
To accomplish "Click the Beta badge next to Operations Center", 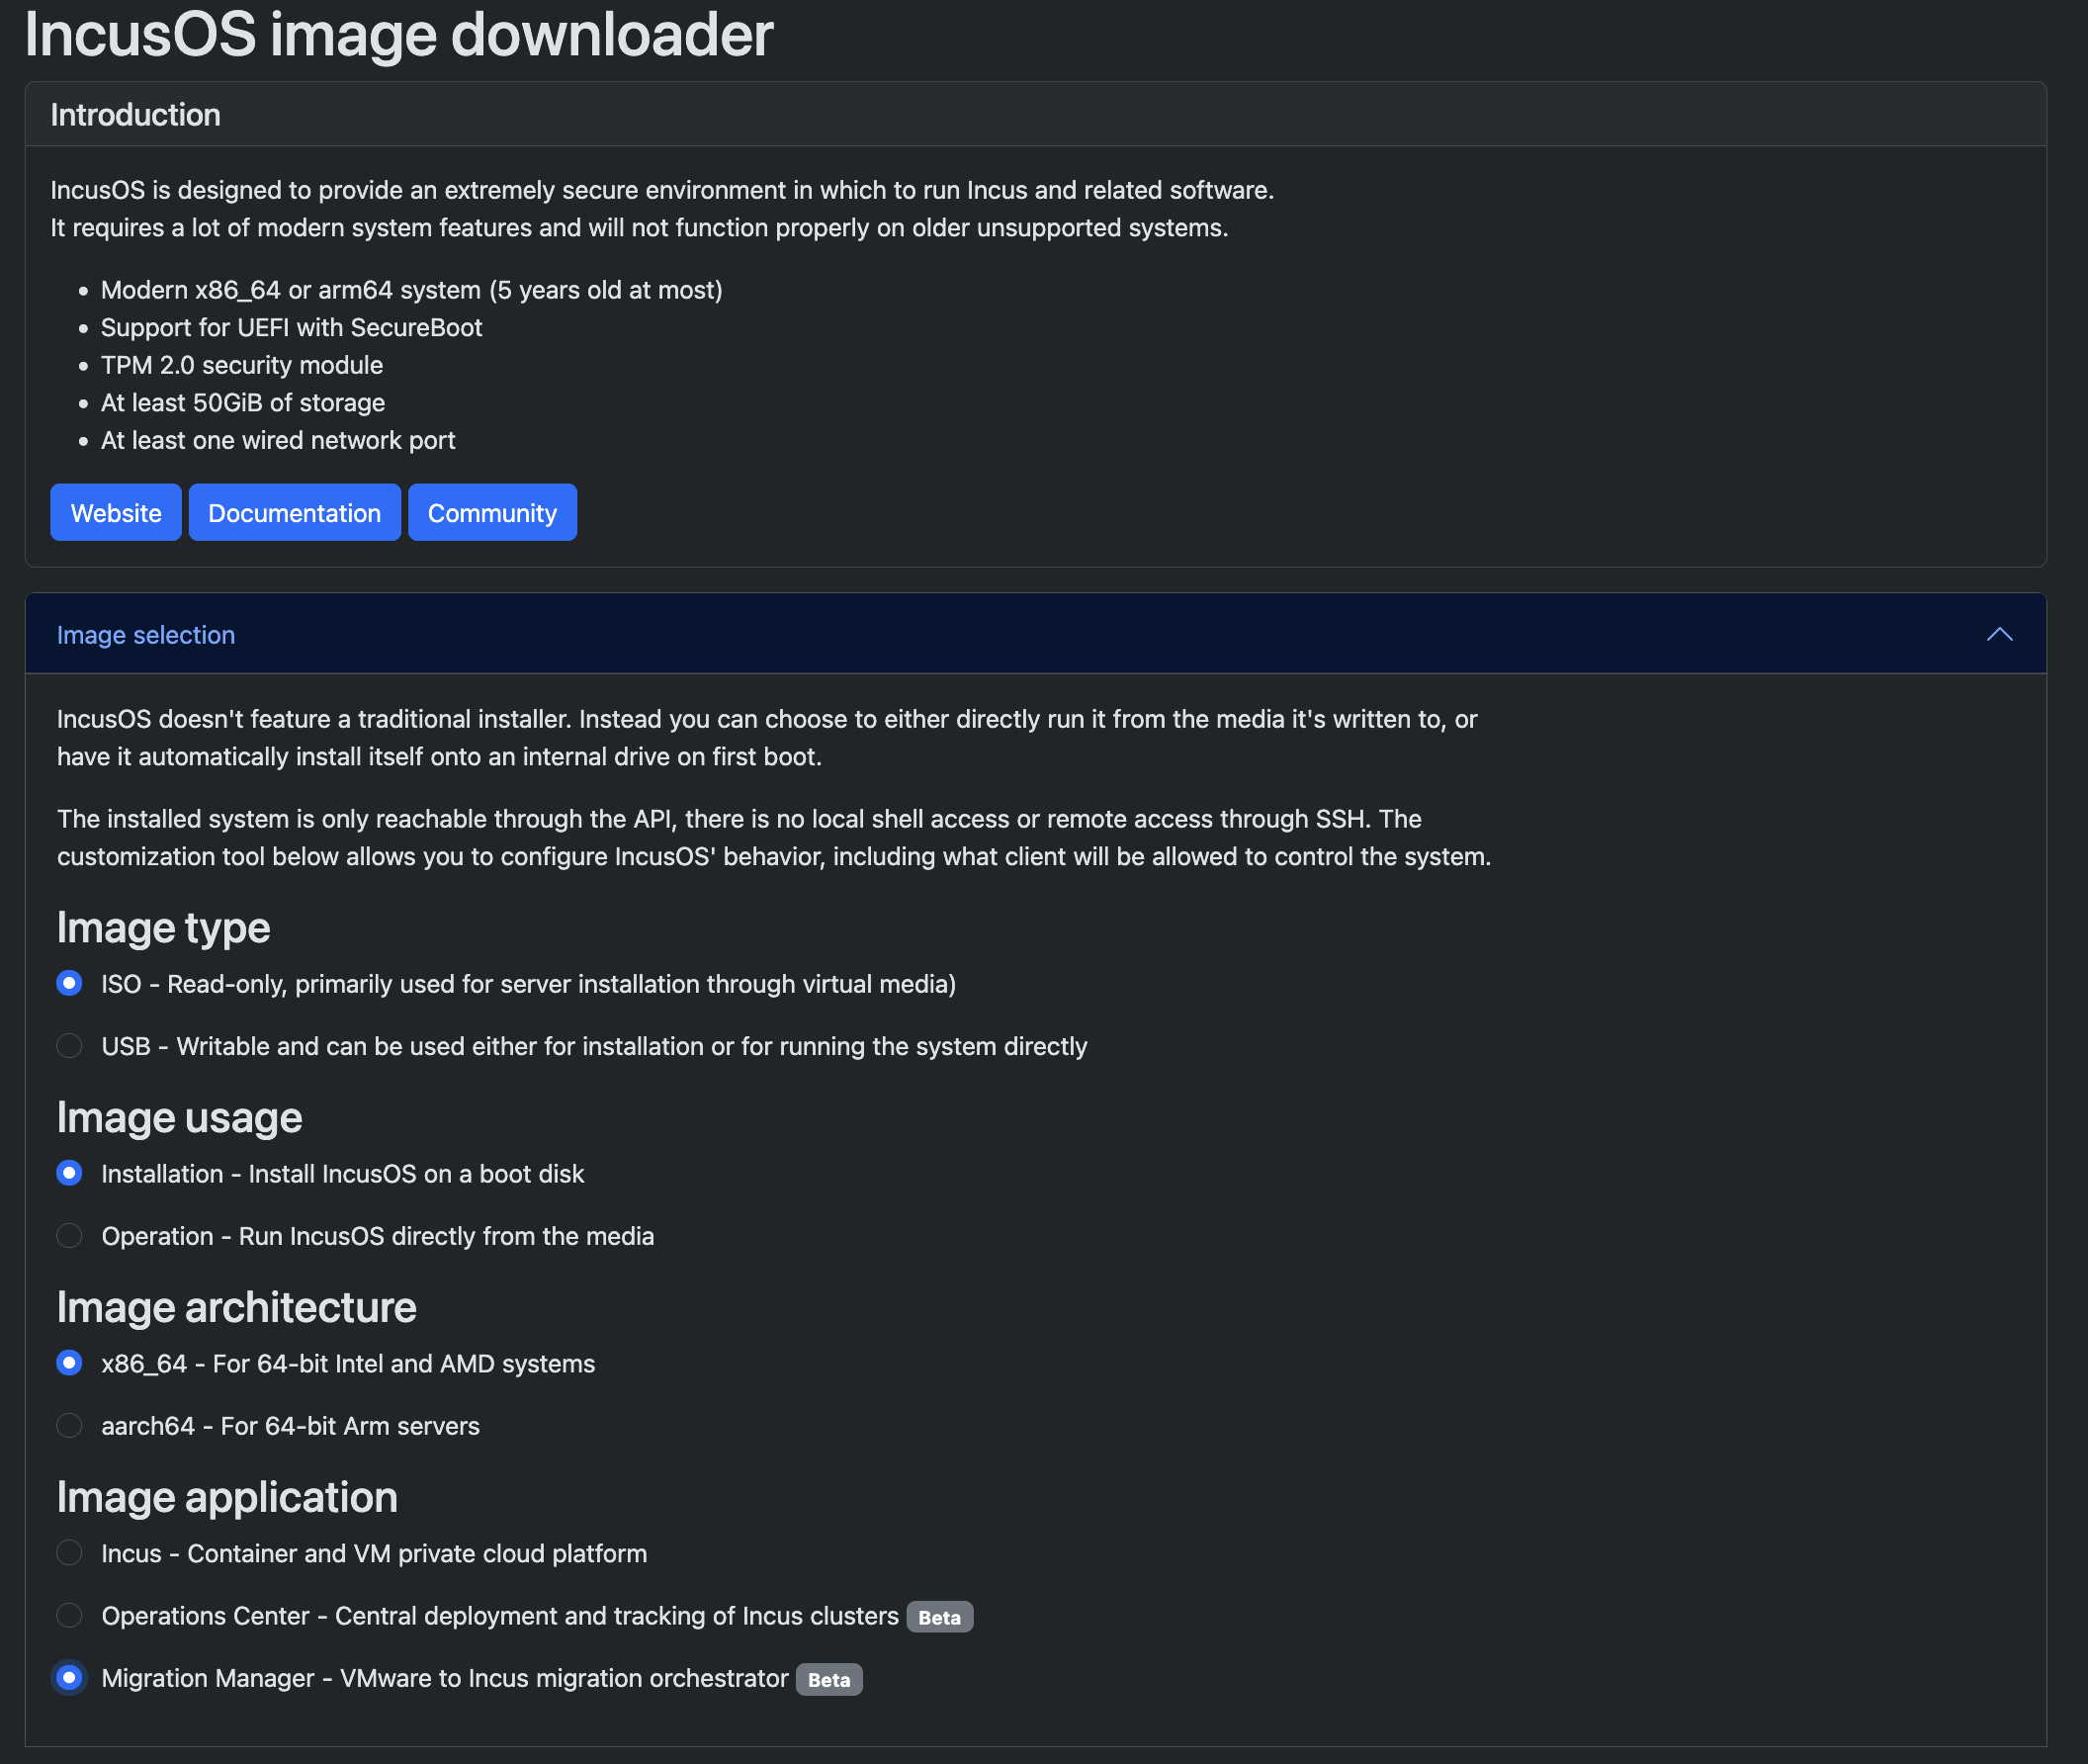I will pyautogui.click(x=939, y=1616).
